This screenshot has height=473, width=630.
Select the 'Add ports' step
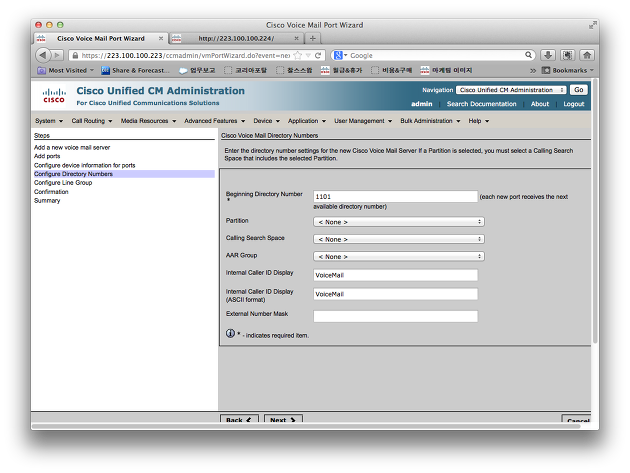[x=47, y=156]
